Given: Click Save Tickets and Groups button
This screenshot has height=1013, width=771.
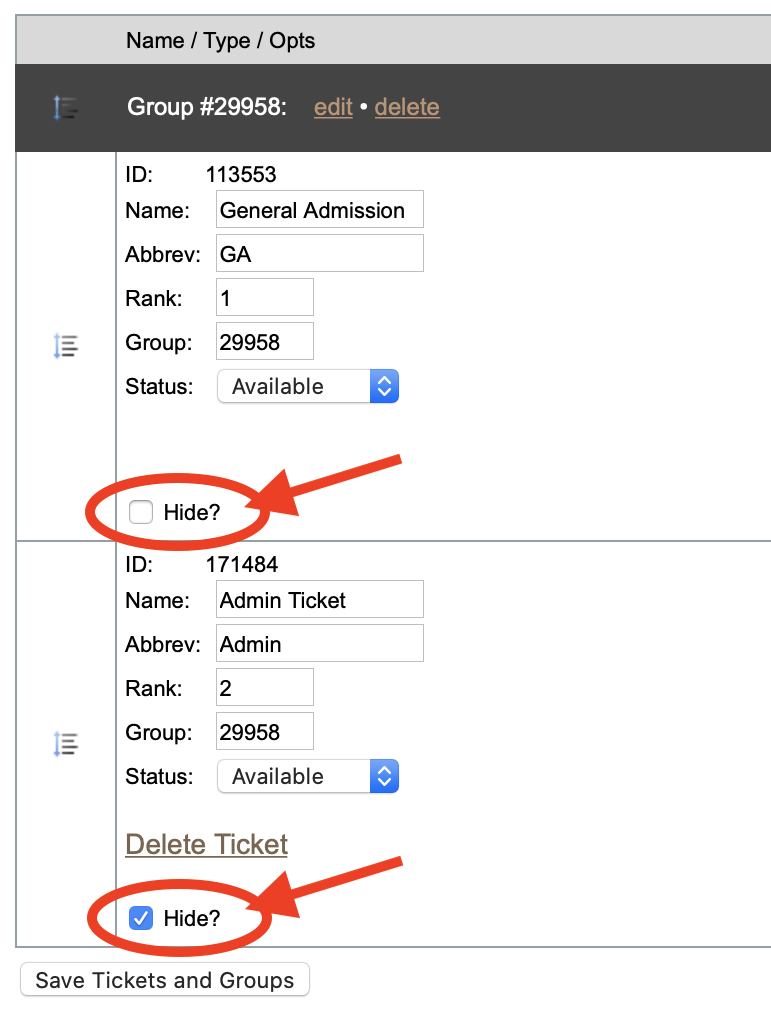Looking at the screenshot, I should coord(165,979).
